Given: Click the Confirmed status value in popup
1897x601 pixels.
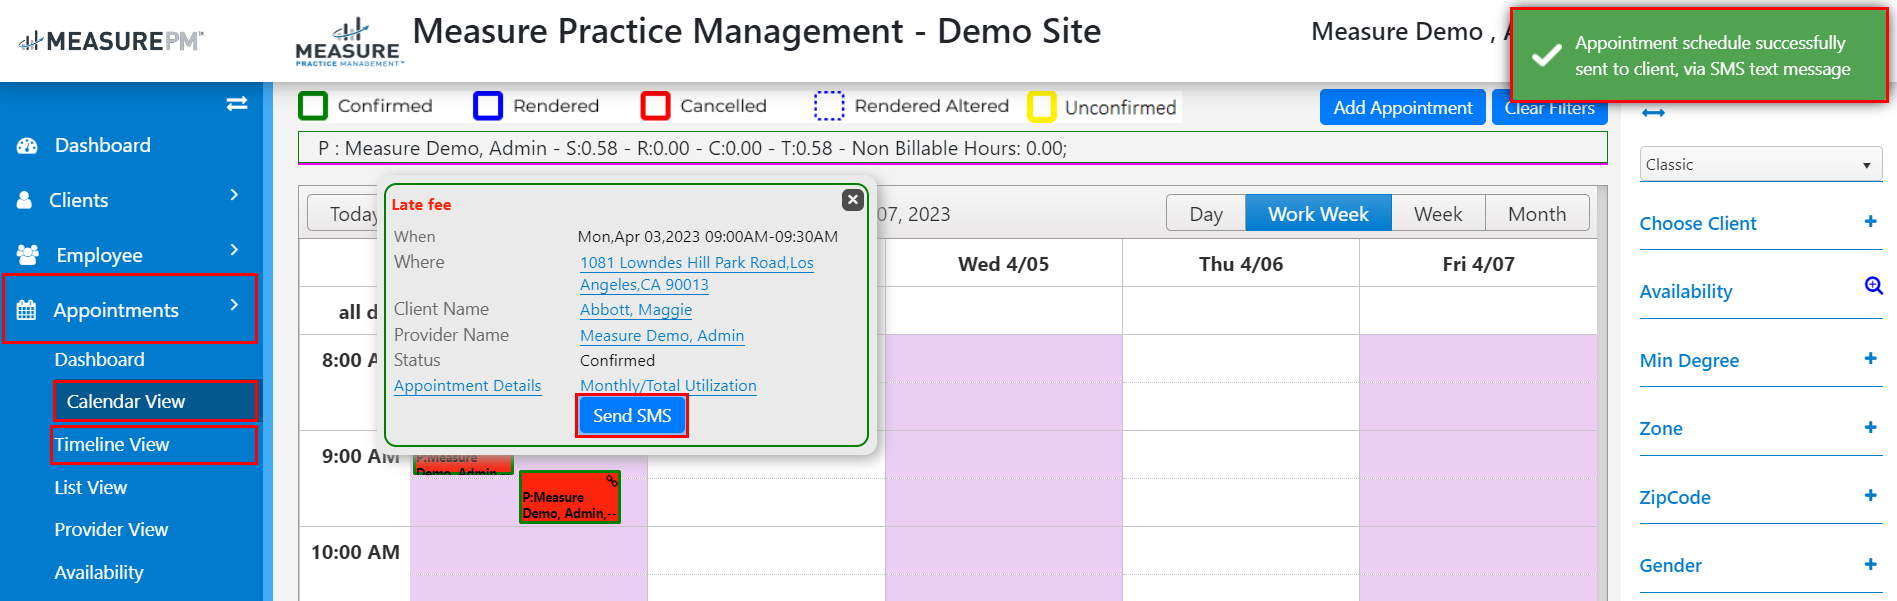Looking at the screenshot, I should point(617,361).
